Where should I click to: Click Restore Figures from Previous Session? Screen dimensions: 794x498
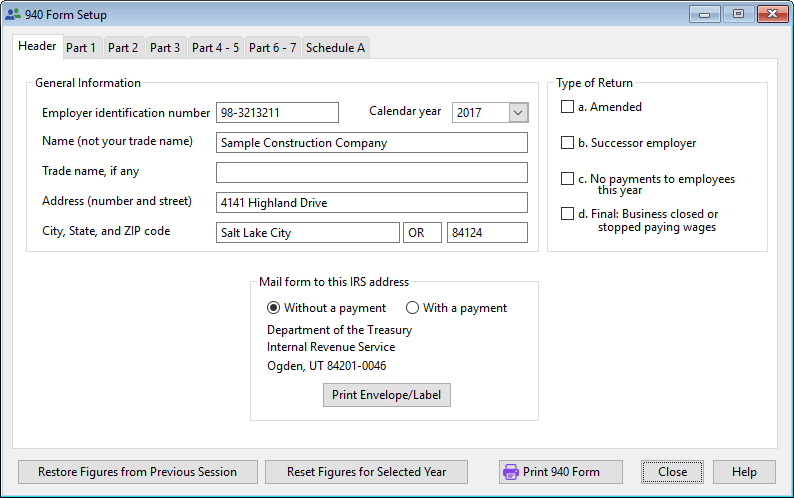click(x=137, y=472)
